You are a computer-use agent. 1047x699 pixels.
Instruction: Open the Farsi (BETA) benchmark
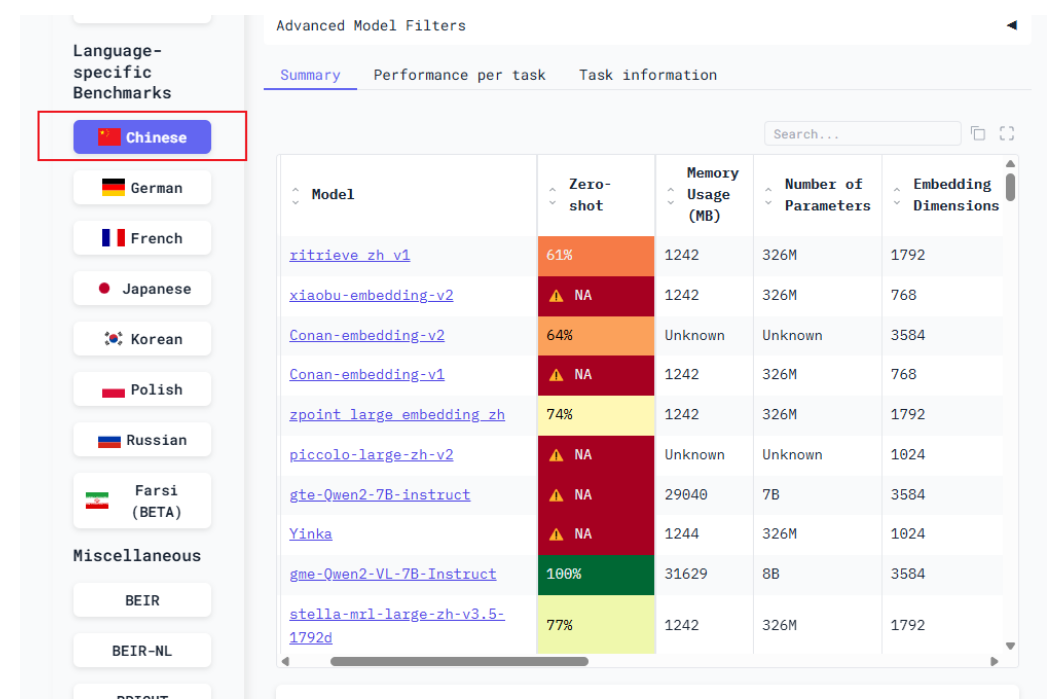(x=142, y=501)
